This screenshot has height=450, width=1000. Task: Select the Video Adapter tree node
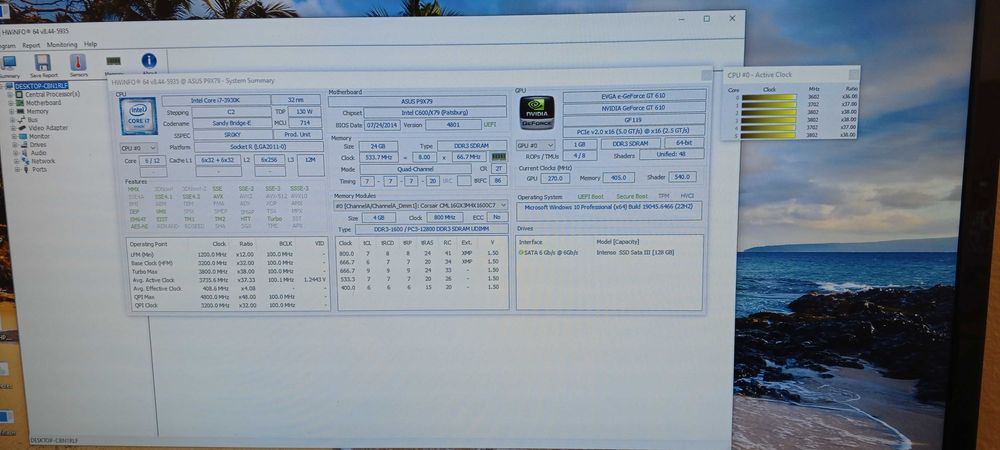(47, 128)
